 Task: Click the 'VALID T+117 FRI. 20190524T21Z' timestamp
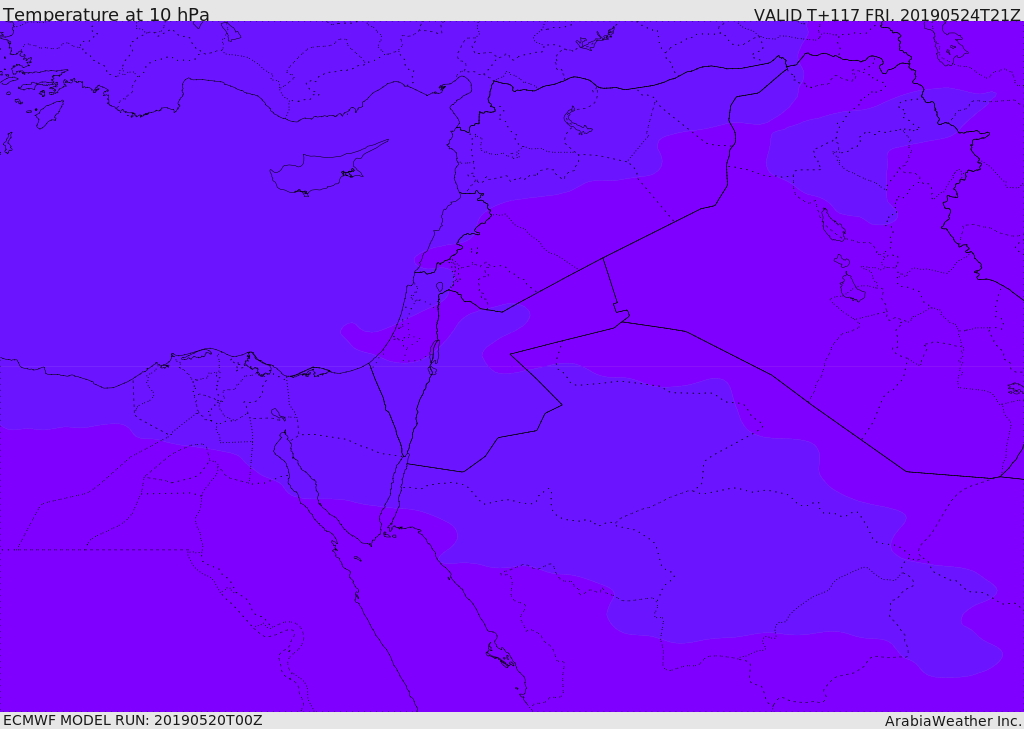(886, 15)
